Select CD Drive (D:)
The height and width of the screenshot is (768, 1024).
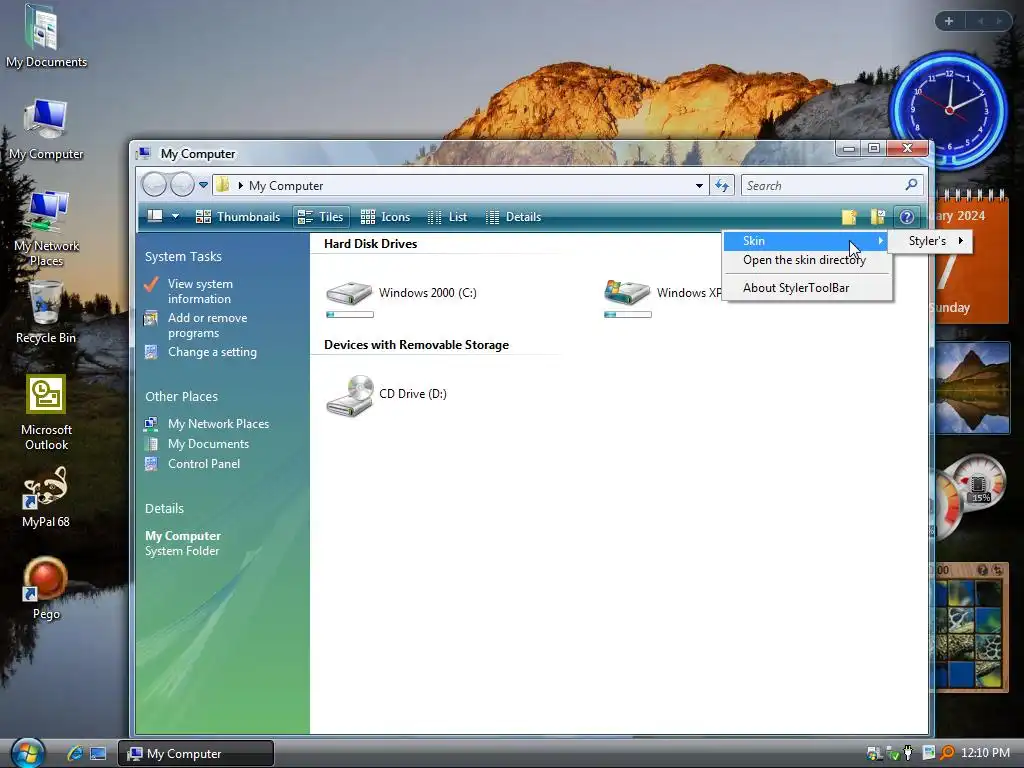pyautogui.click(x=386, y=395)
